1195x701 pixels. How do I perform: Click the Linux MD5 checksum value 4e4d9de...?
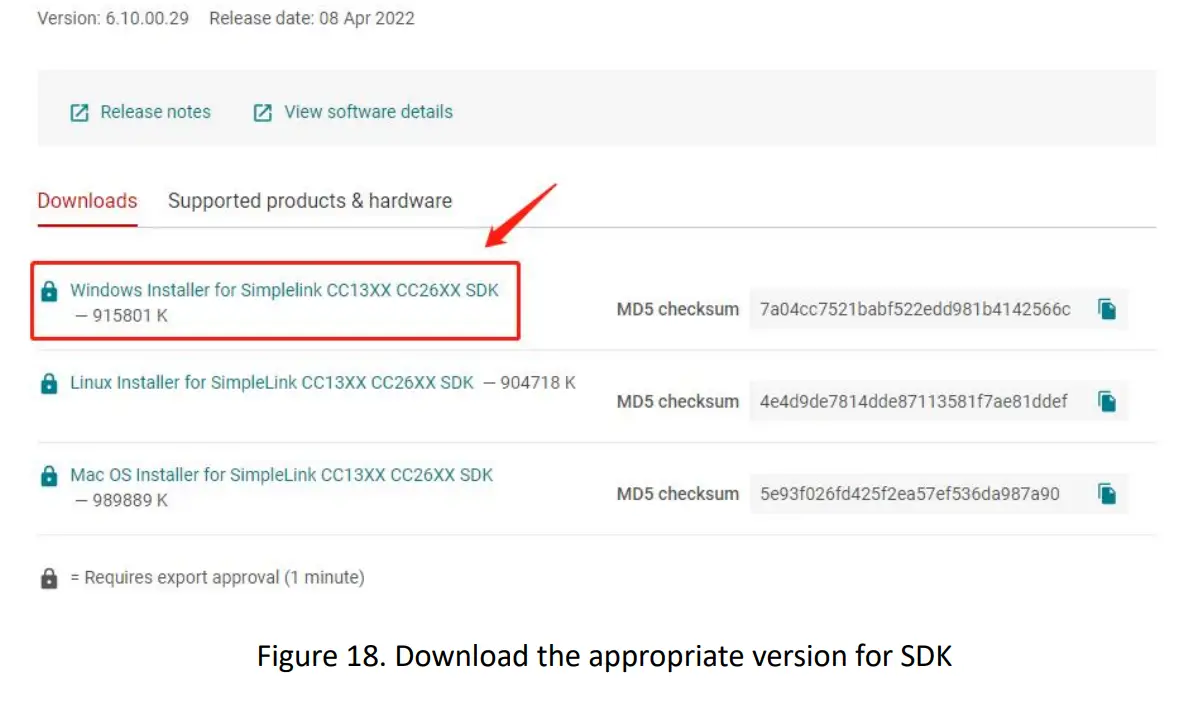[913, 401]
